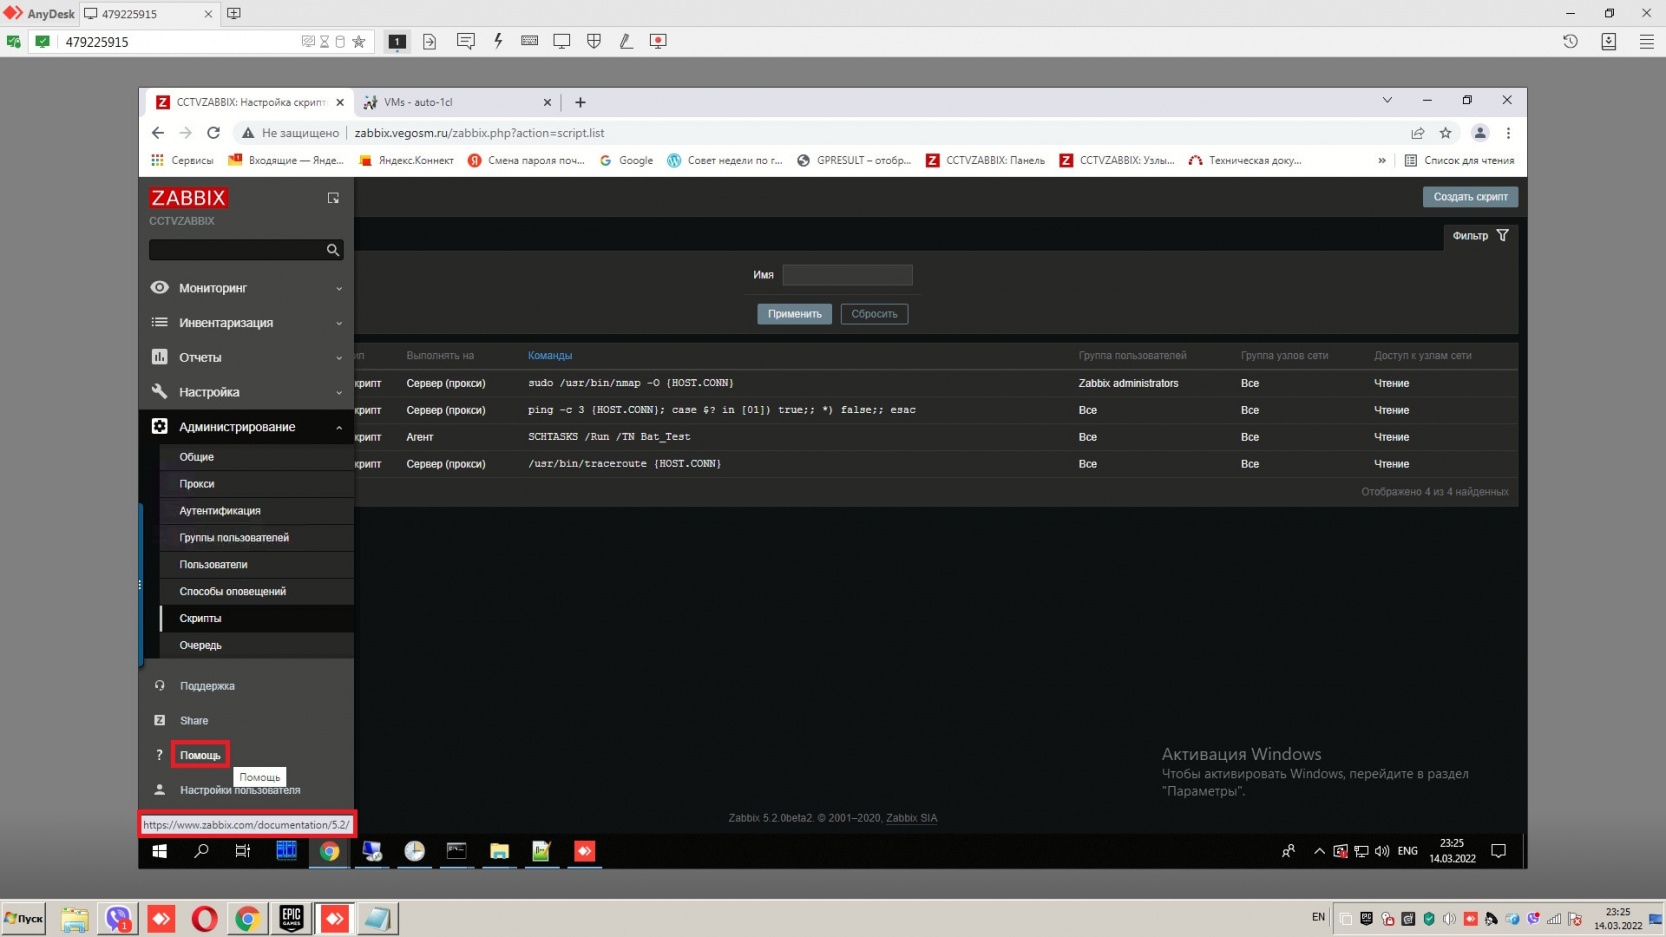Click Chrome's back arrow

(x=158, y=133)
